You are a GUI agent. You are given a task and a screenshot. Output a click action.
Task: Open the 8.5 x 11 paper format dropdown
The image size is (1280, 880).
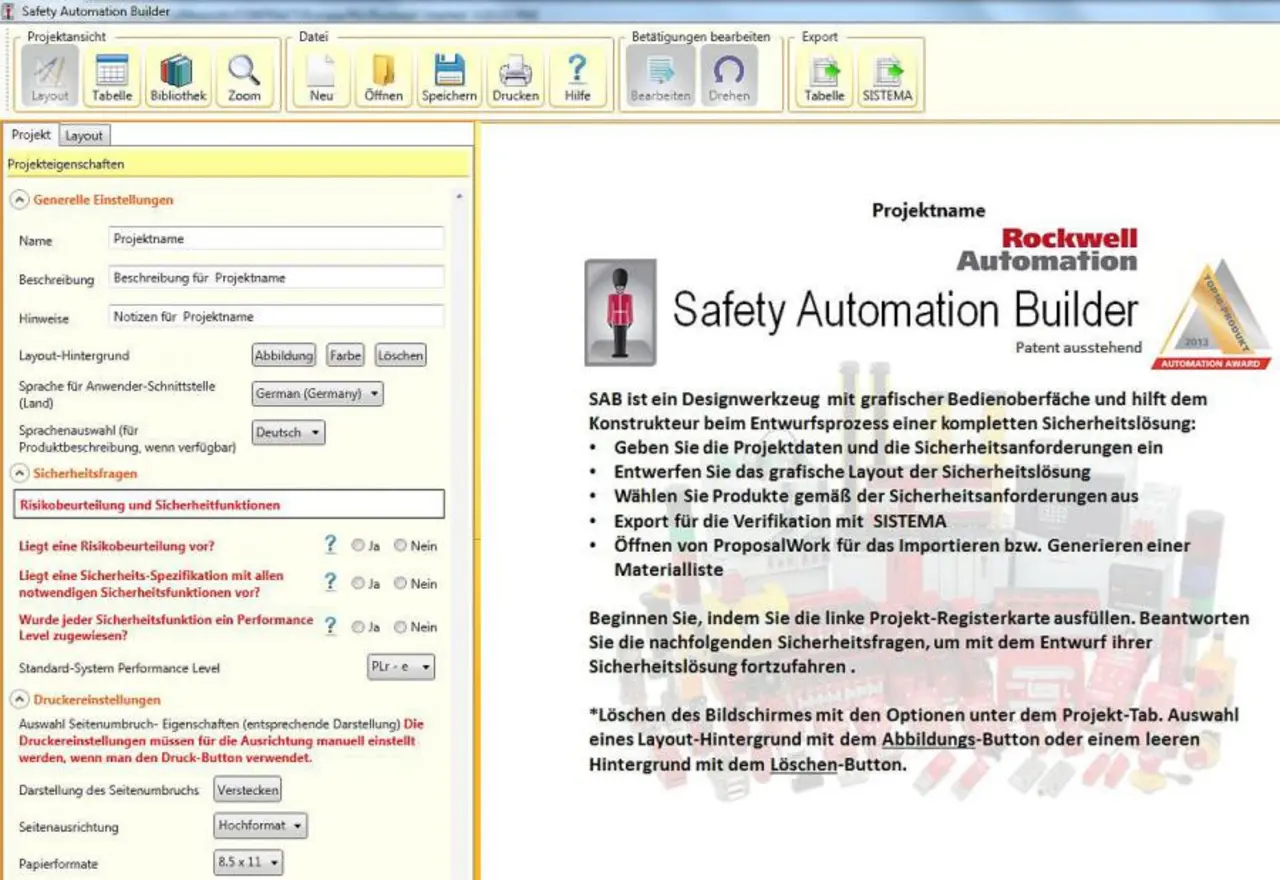pyautogui.click(x=249, y=862)
